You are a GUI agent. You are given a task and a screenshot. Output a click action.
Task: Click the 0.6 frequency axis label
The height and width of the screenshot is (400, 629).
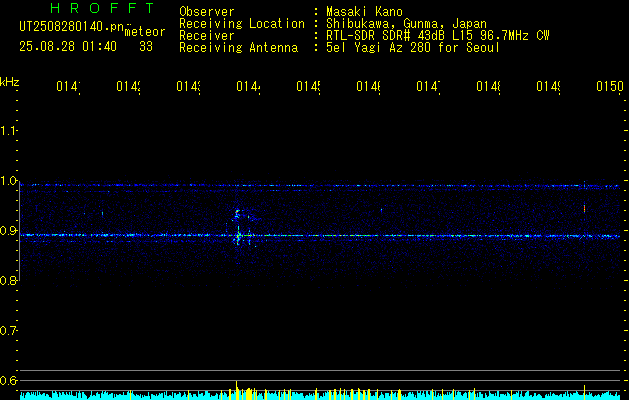click(x=8, y=380)
